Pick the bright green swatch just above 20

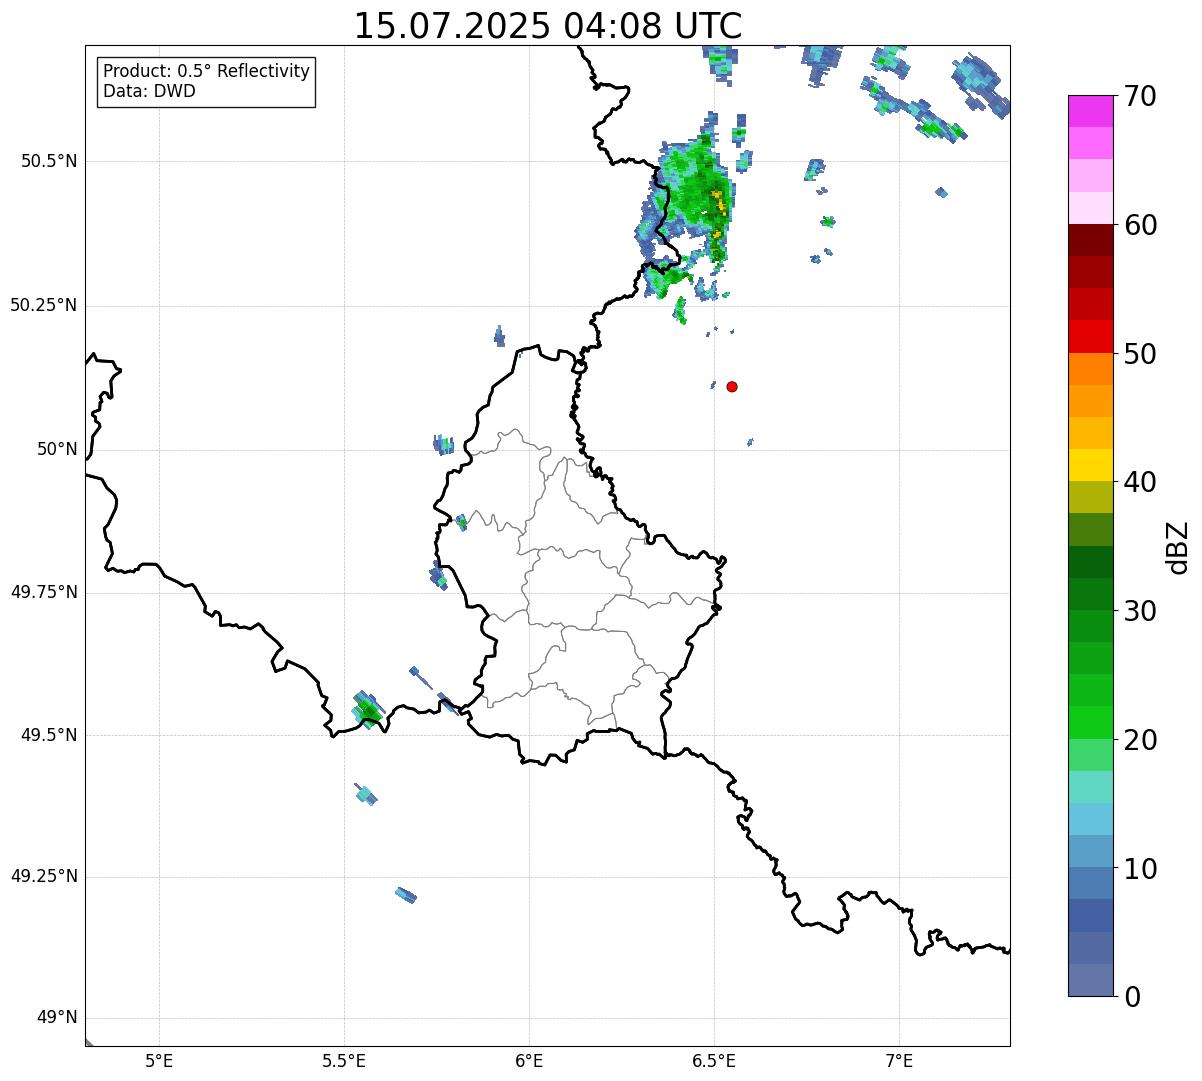point(1090,722)
